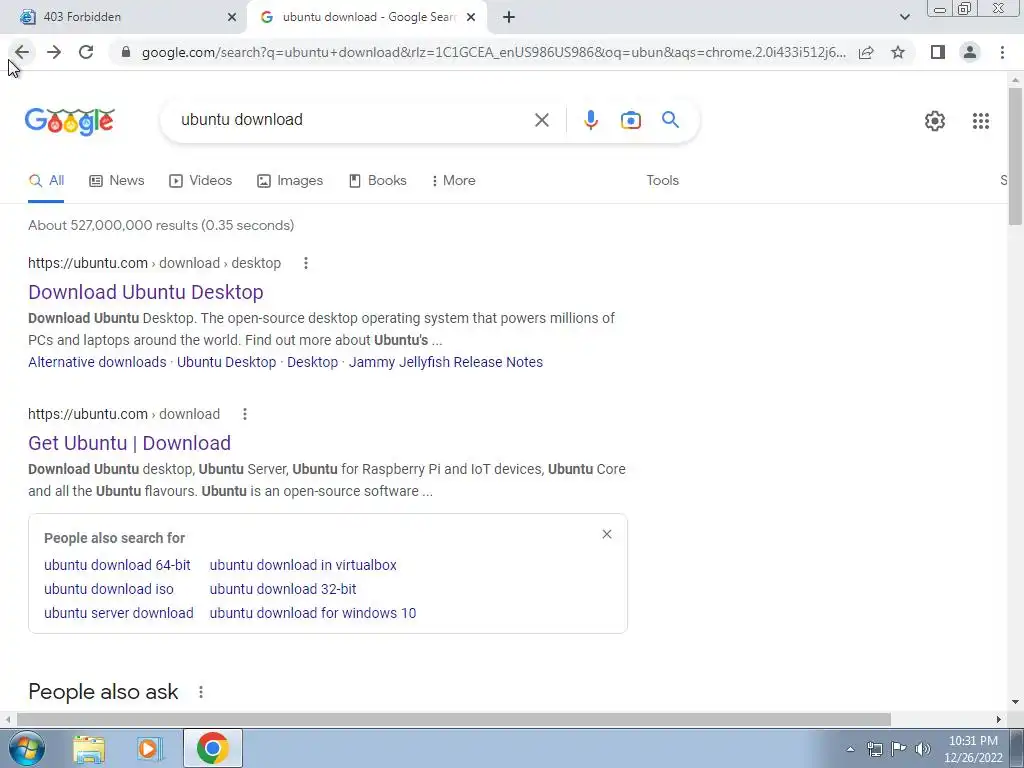Switch to Videos results
The image size is (1024, 768).
click(200, 181)
